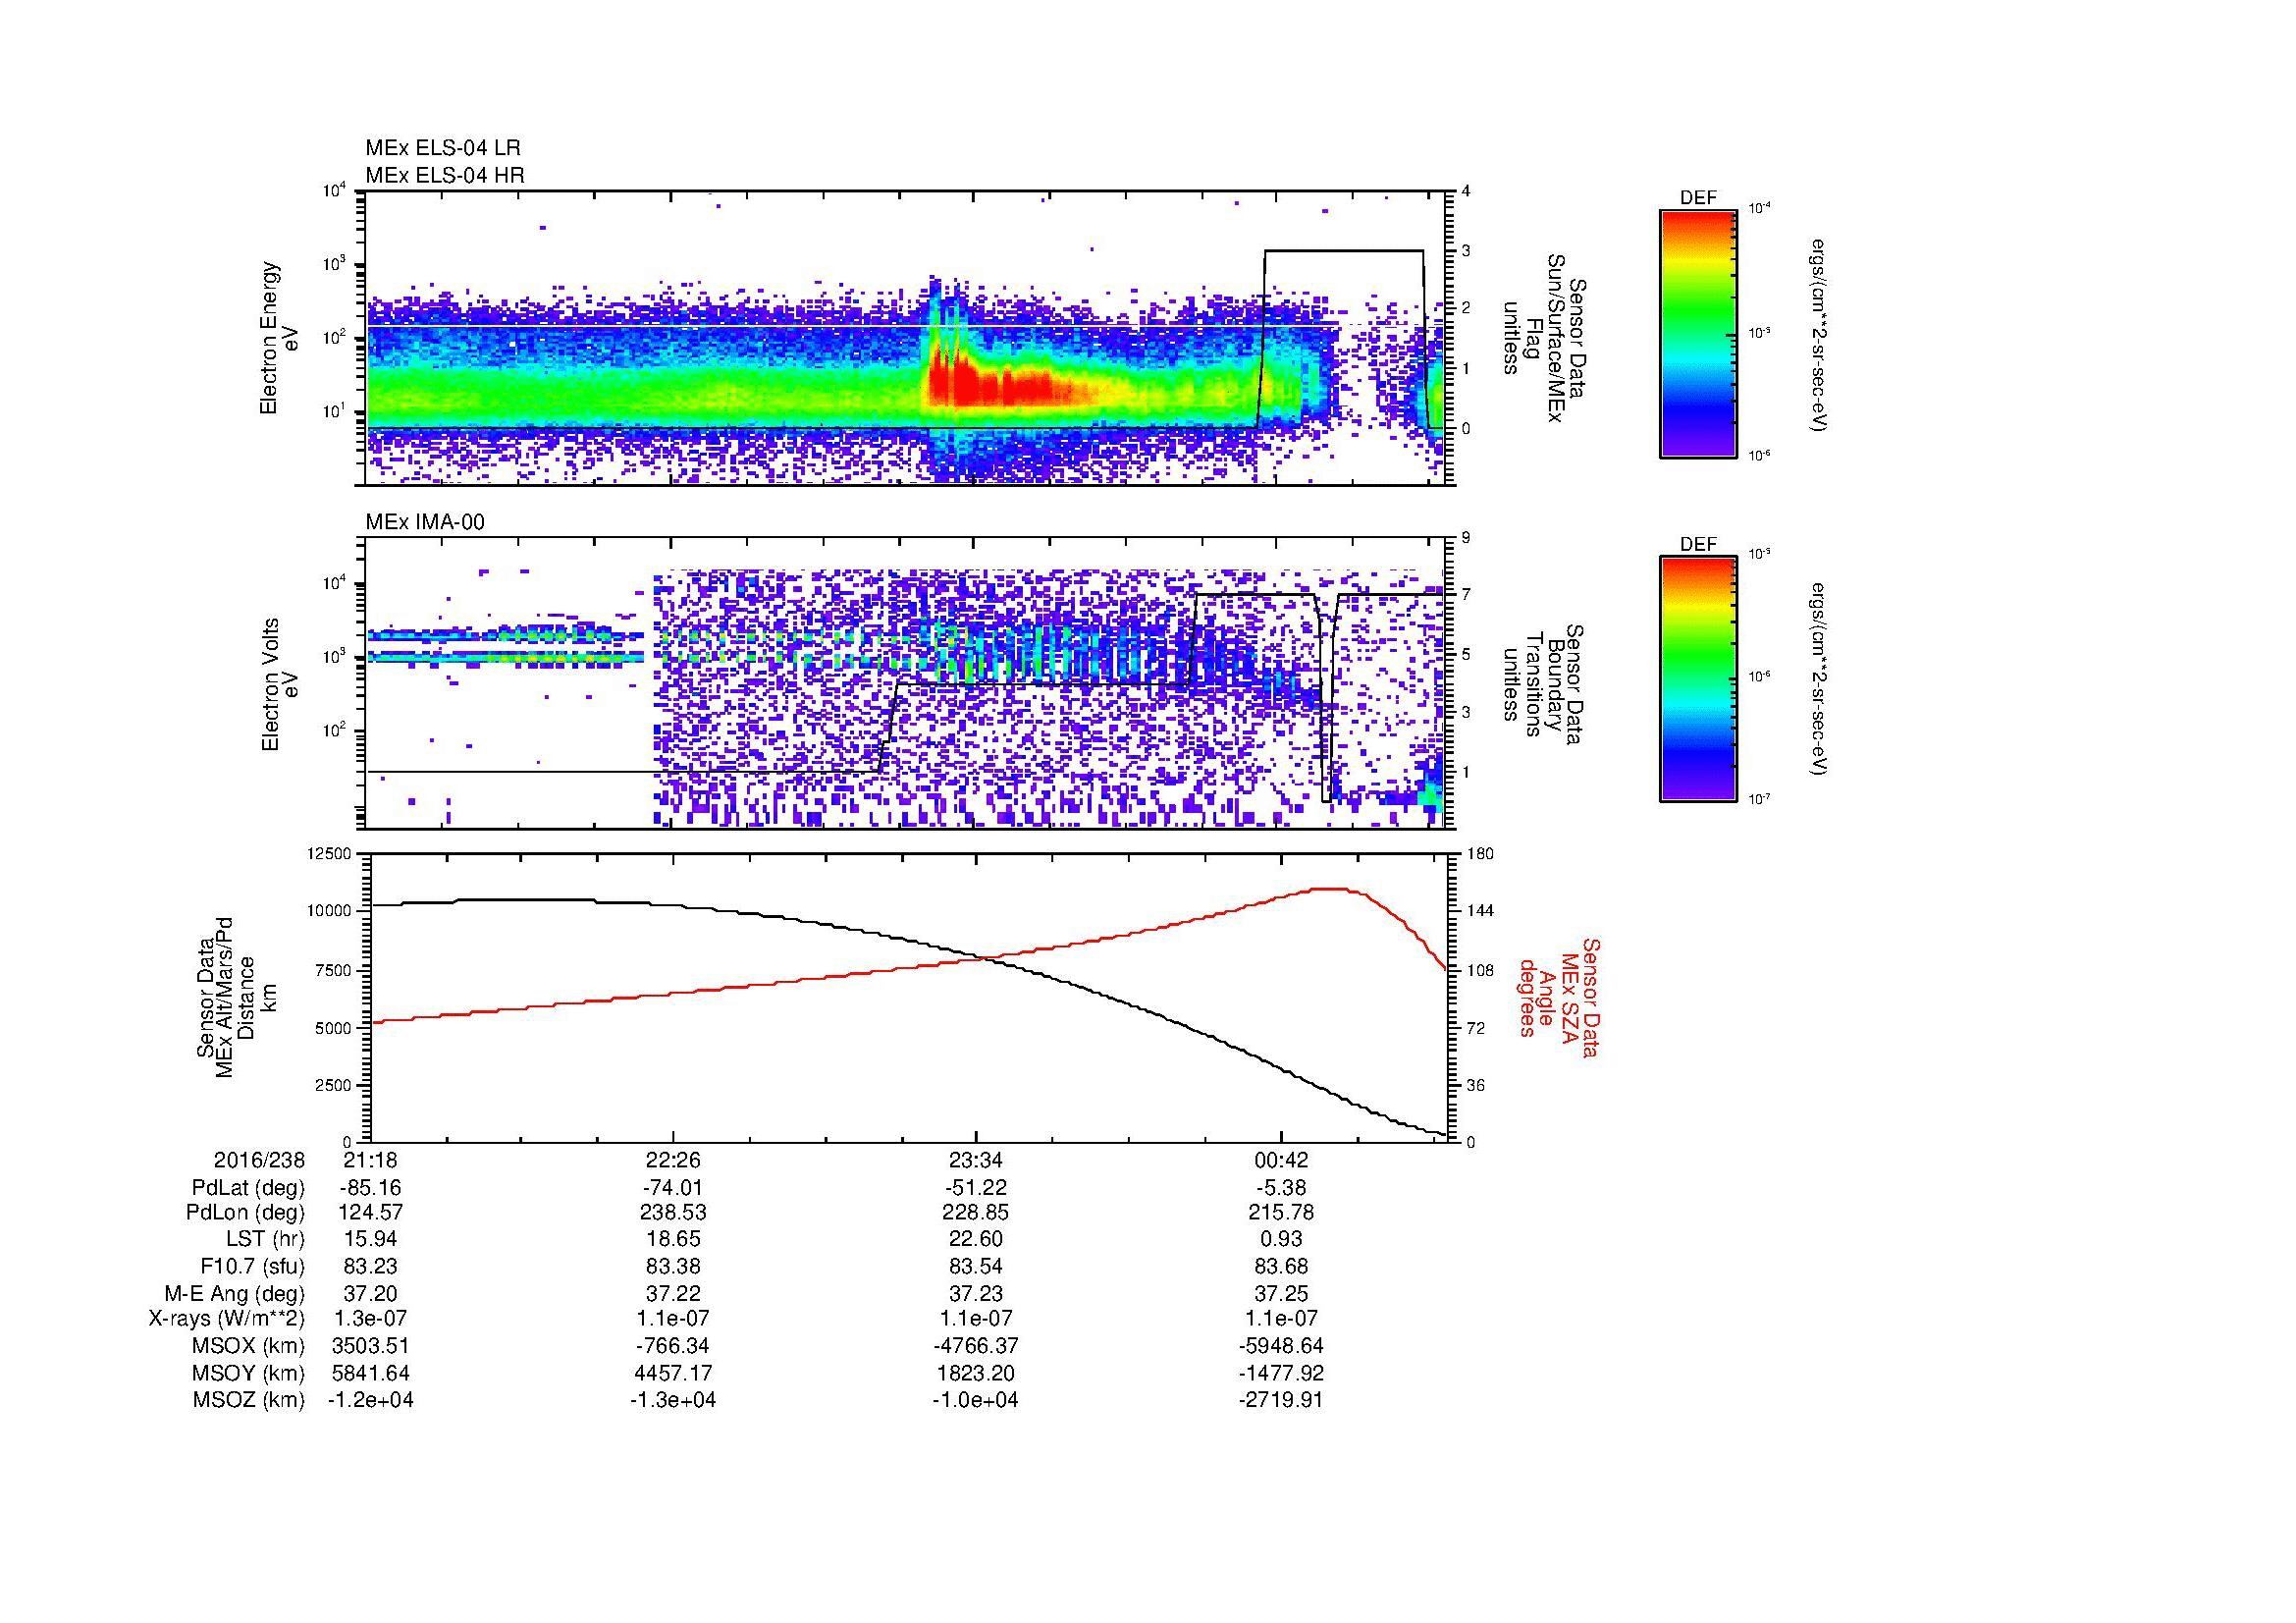Click the PdLon value '124.57'

[371, 1213]
